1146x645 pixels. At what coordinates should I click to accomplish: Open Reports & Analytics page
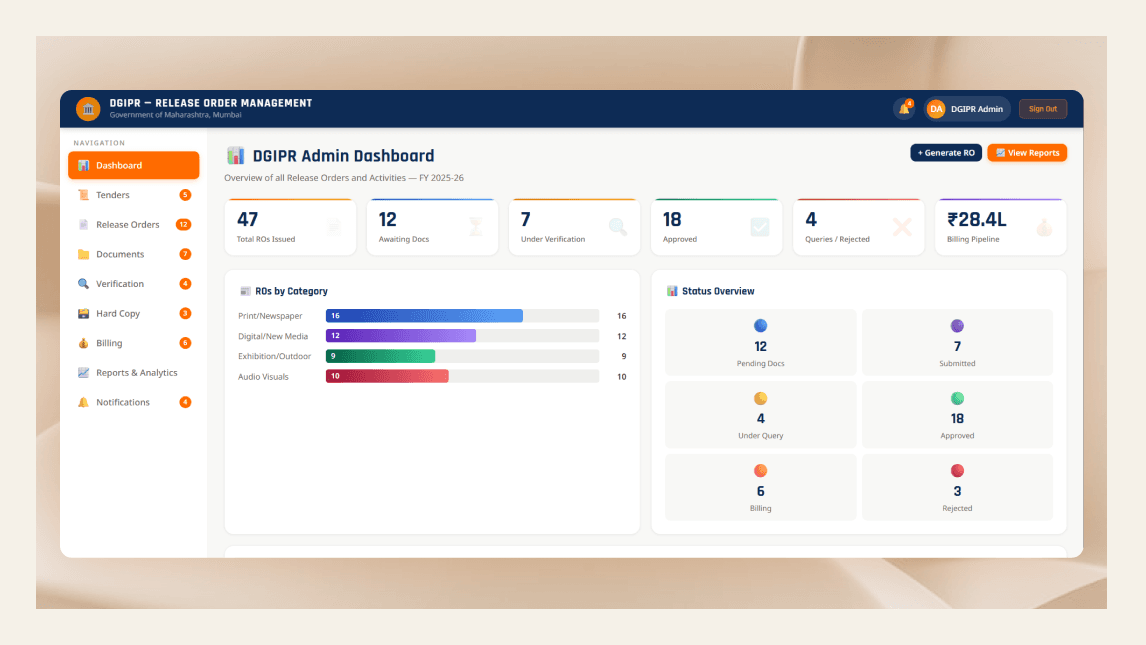[x=134, y=373]
